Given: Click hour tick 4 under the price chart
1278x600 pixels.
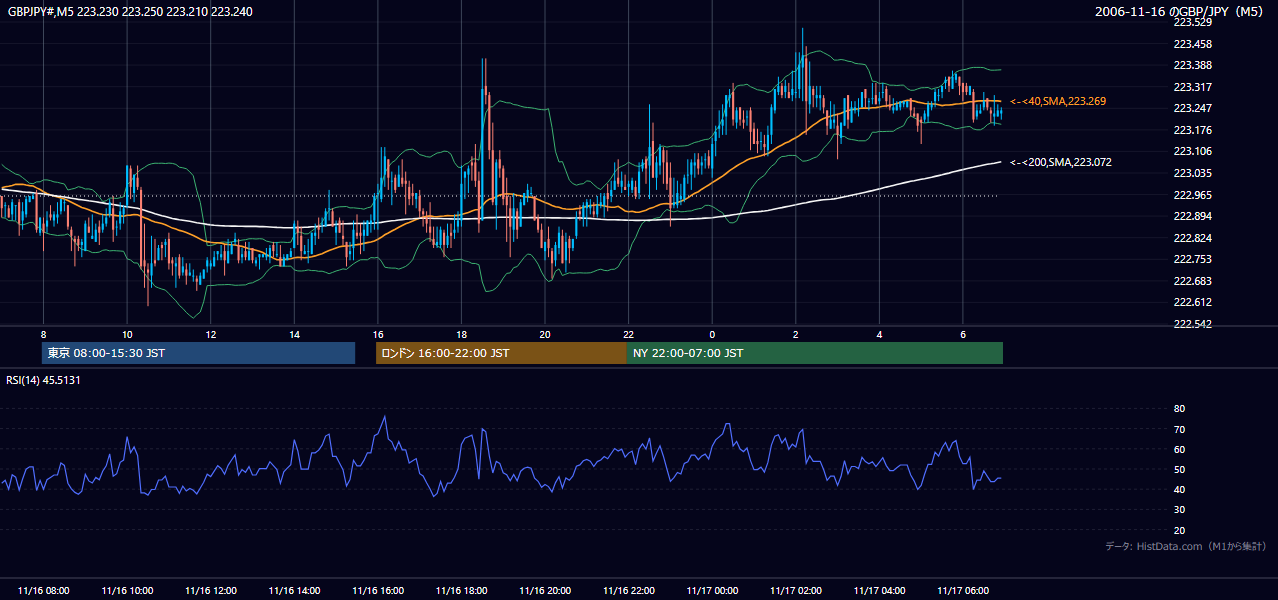Looking at the screenshot, I should coord(879,333).
